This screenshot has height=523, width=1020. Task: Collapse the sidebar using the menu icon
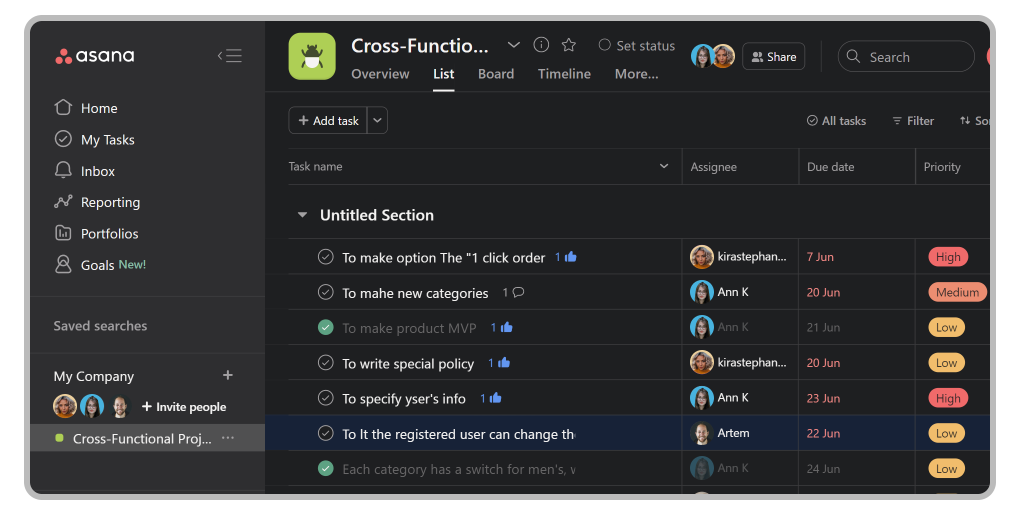(230, 56)
